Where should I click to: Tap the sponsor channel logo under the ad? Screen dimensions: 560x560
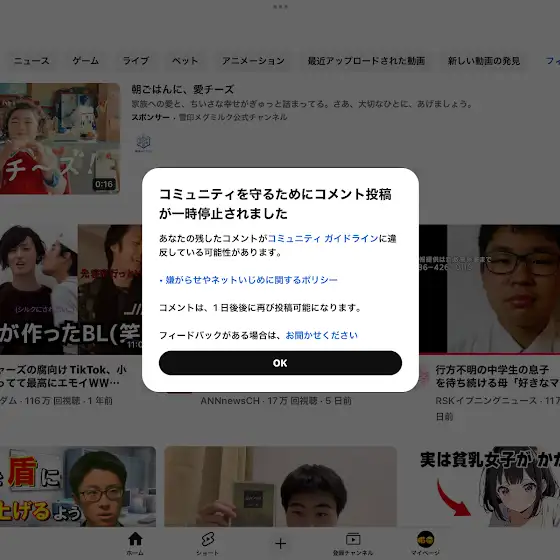(x=144, y=143)
